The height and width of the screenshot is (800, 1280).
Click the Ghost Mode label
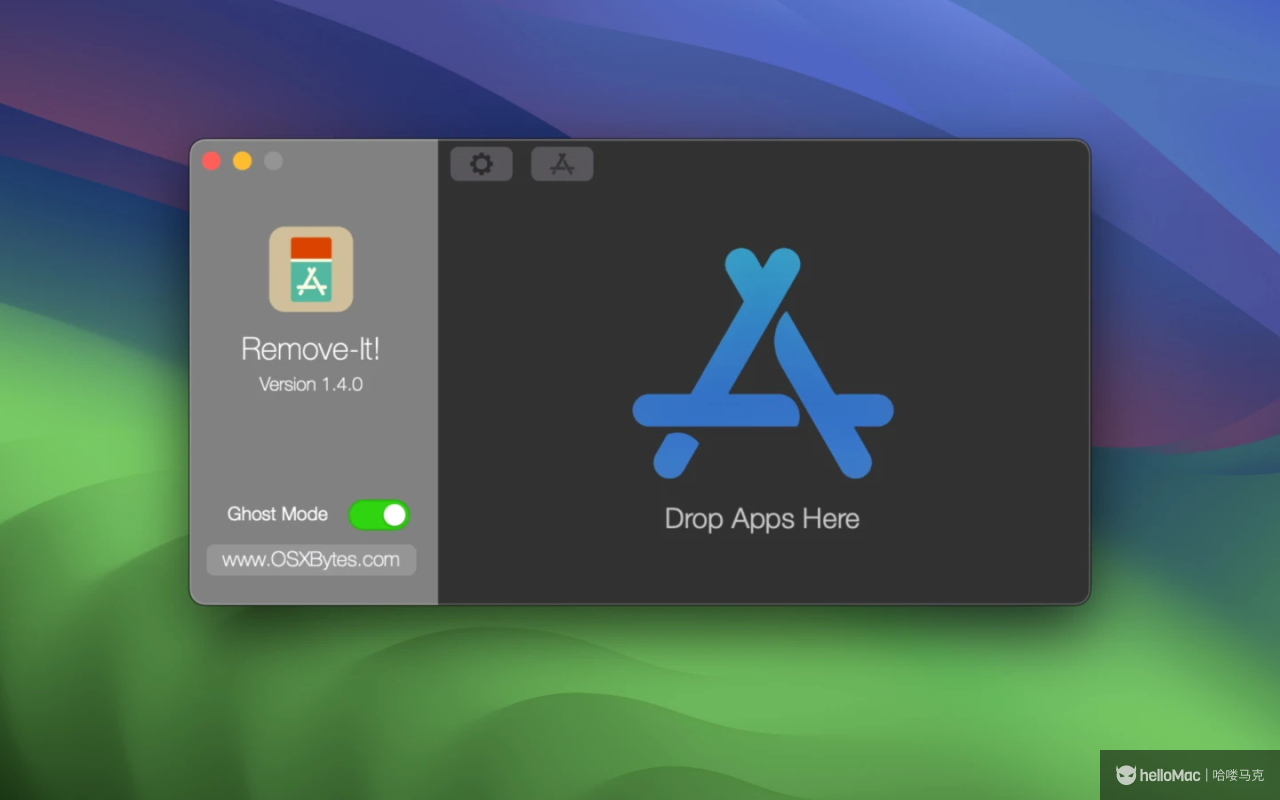277,514
